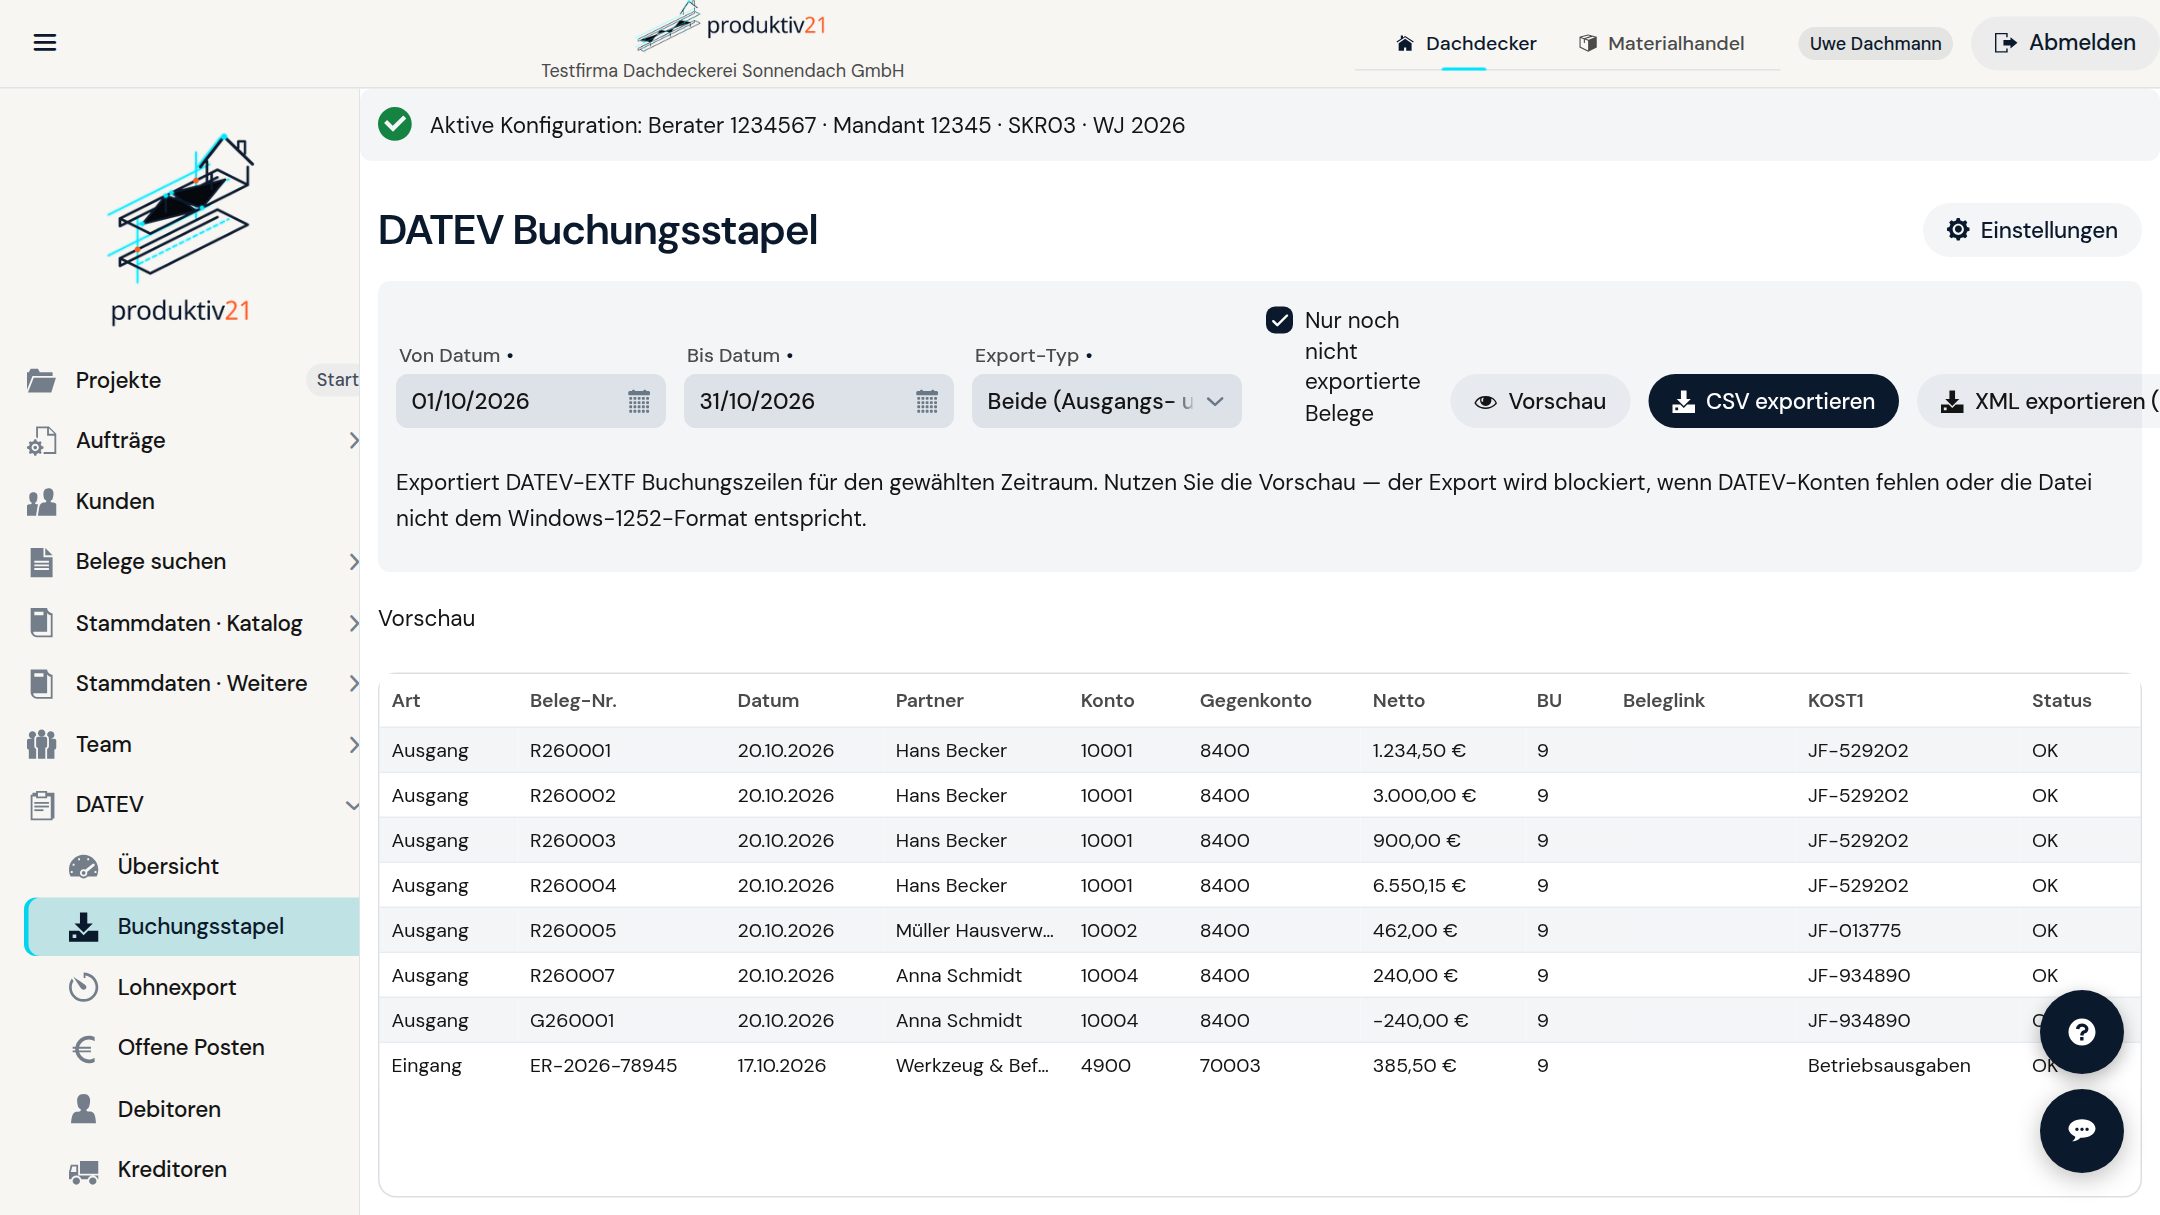Click the Uwe Dachmann user badge

click(x=1875, y=43)
